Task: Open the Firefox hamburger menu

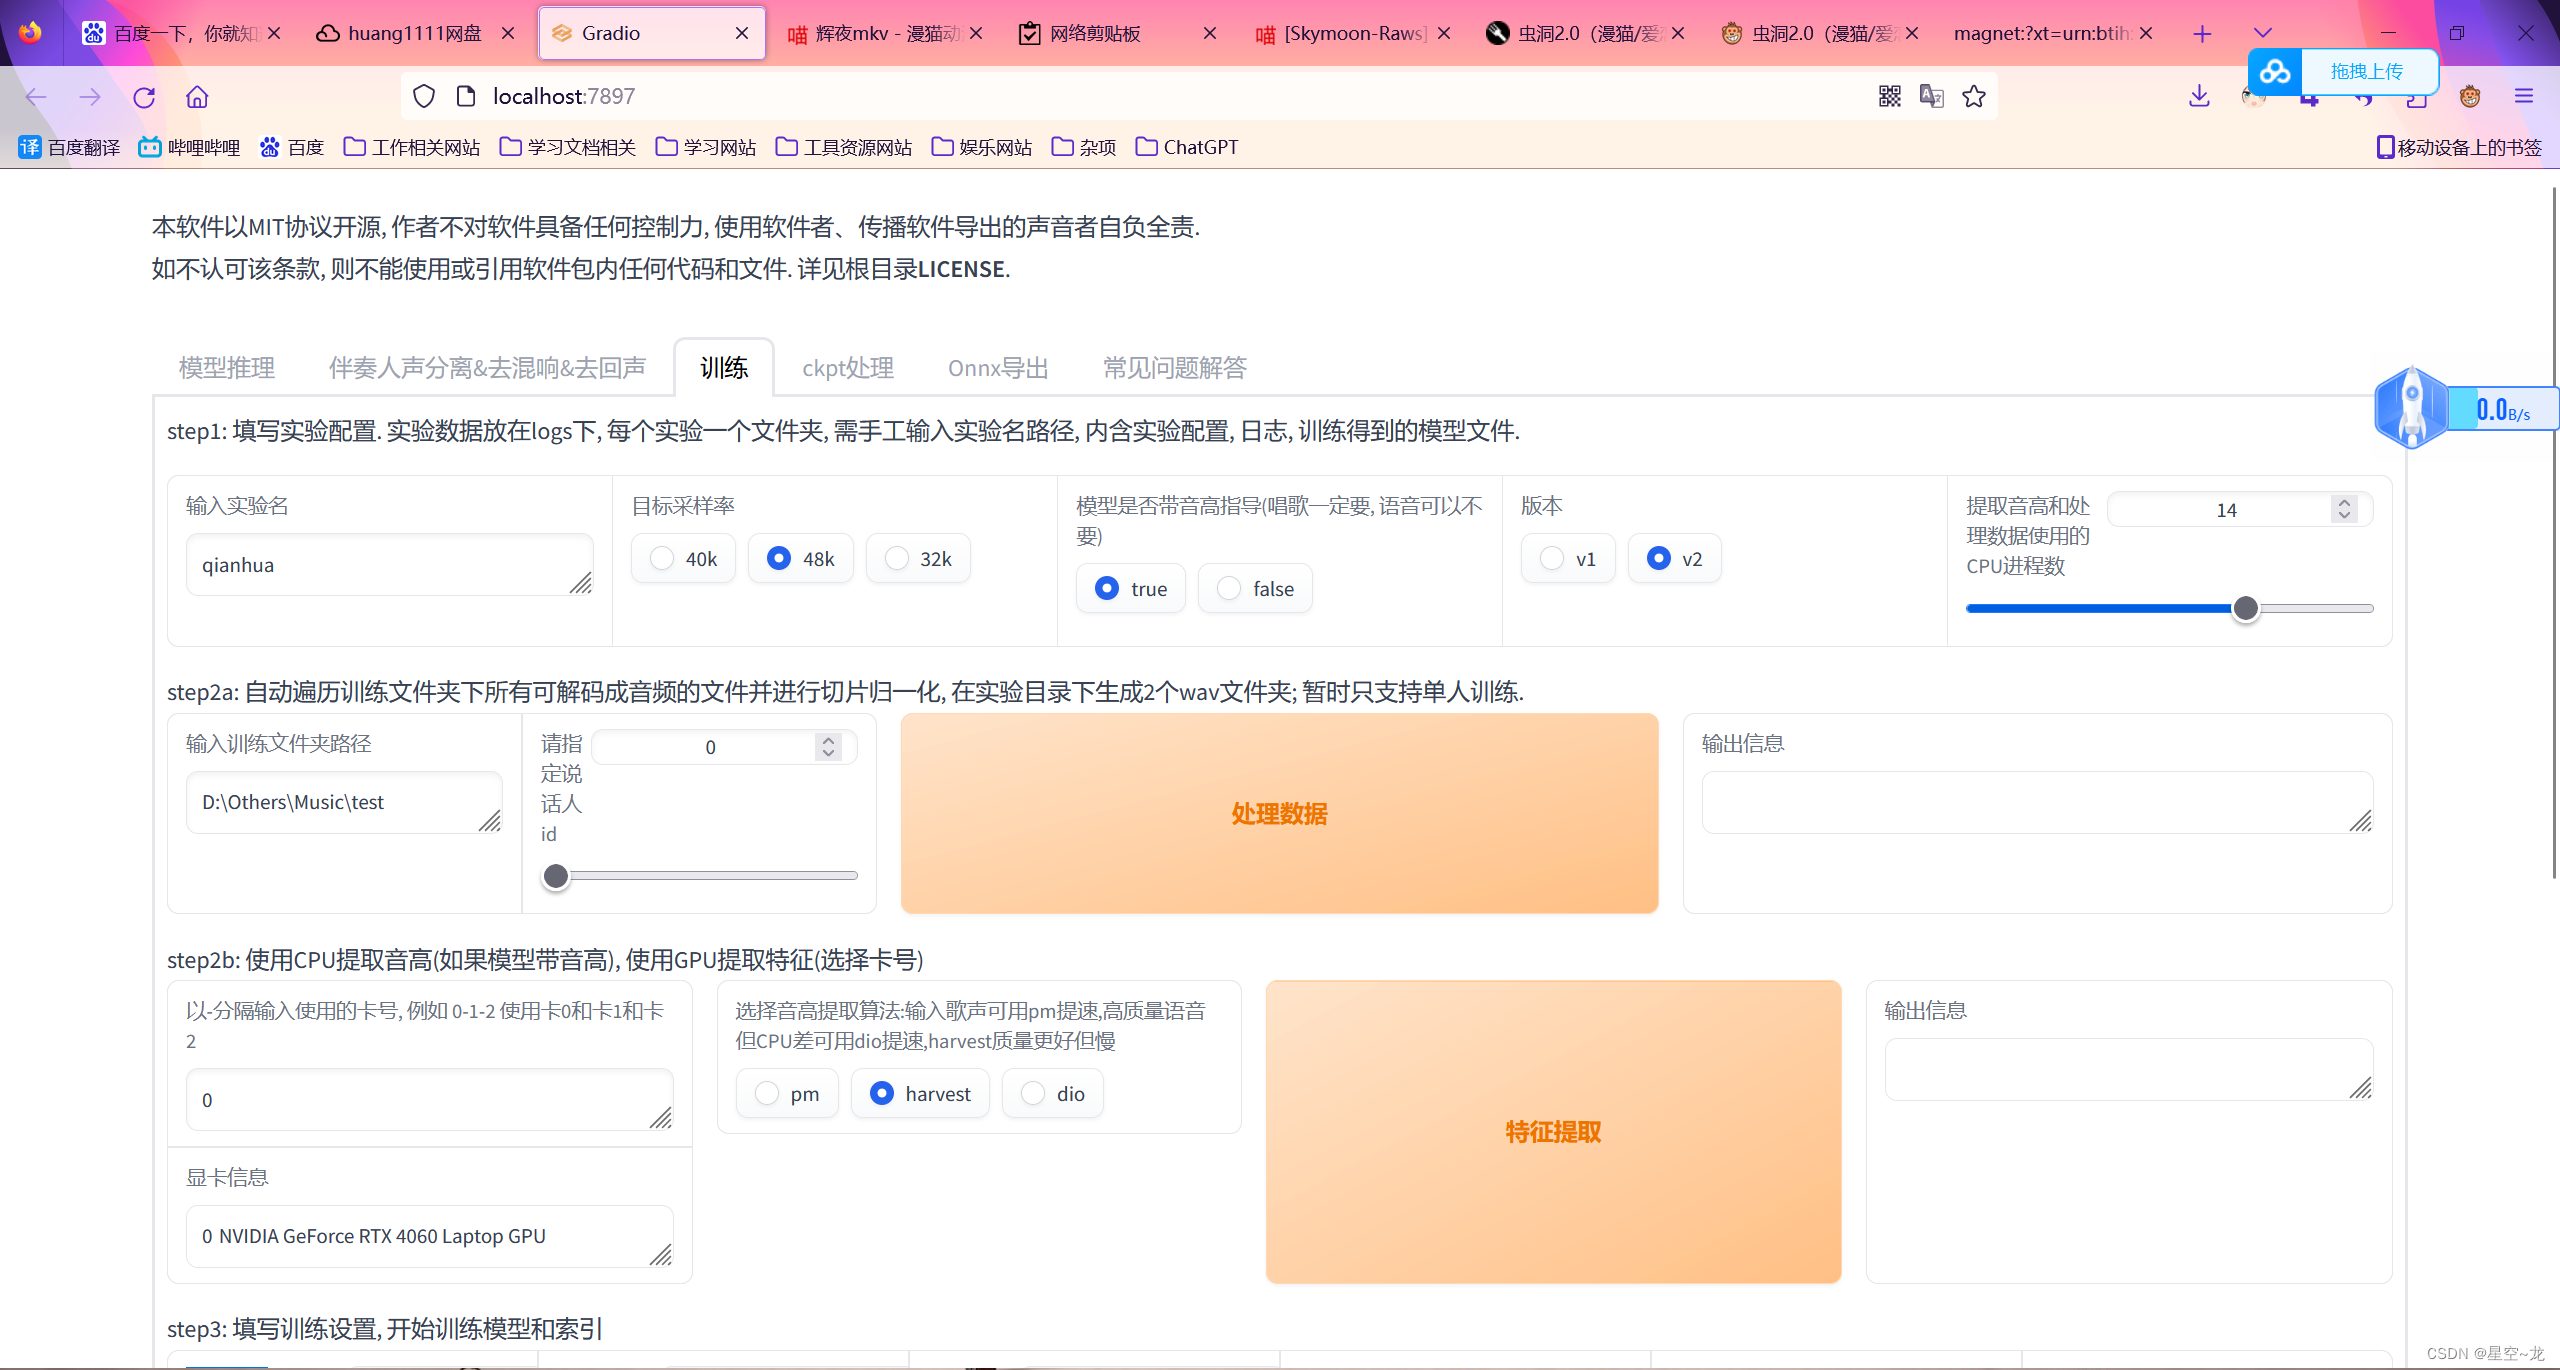Action: [2524, 96]
